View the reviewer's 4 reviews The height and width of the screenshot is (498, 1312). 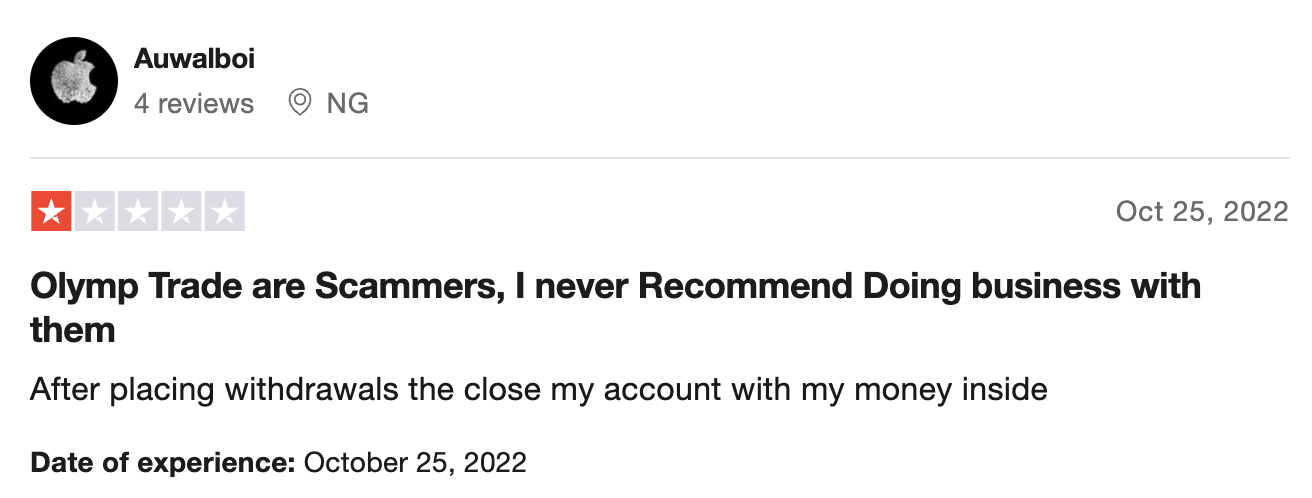tap(194, 103)
